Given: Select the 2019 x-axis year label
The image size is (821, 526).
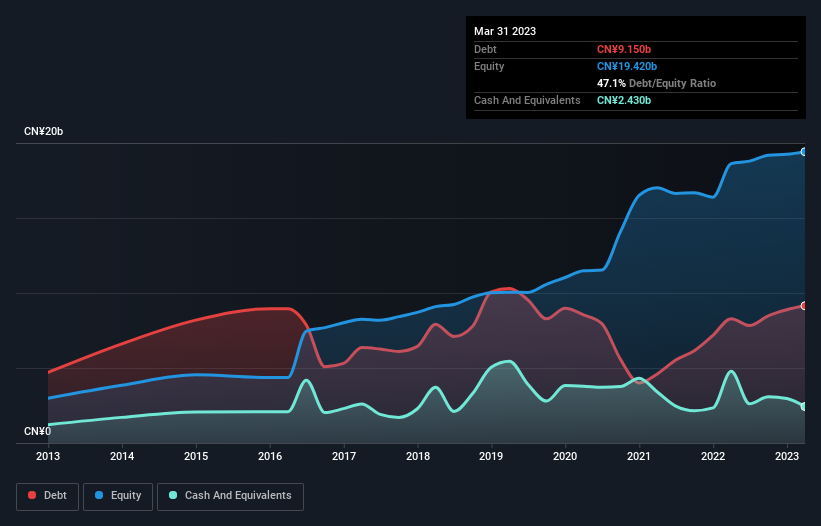Looking at the screenshot, I should (491, 456).
